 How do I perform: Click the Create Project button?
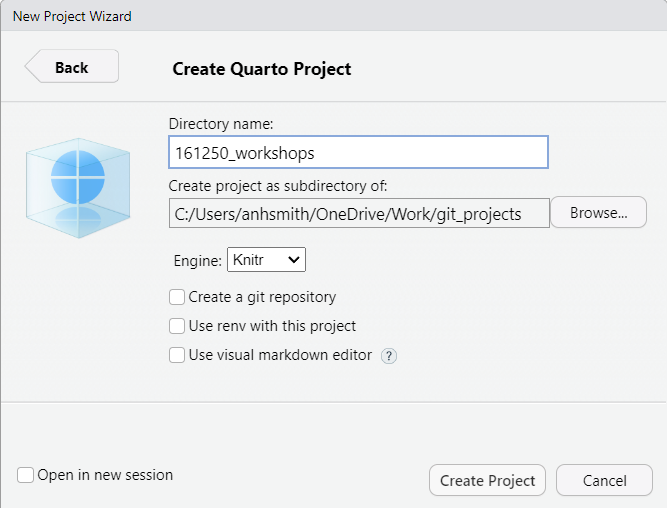pos(487,480)
